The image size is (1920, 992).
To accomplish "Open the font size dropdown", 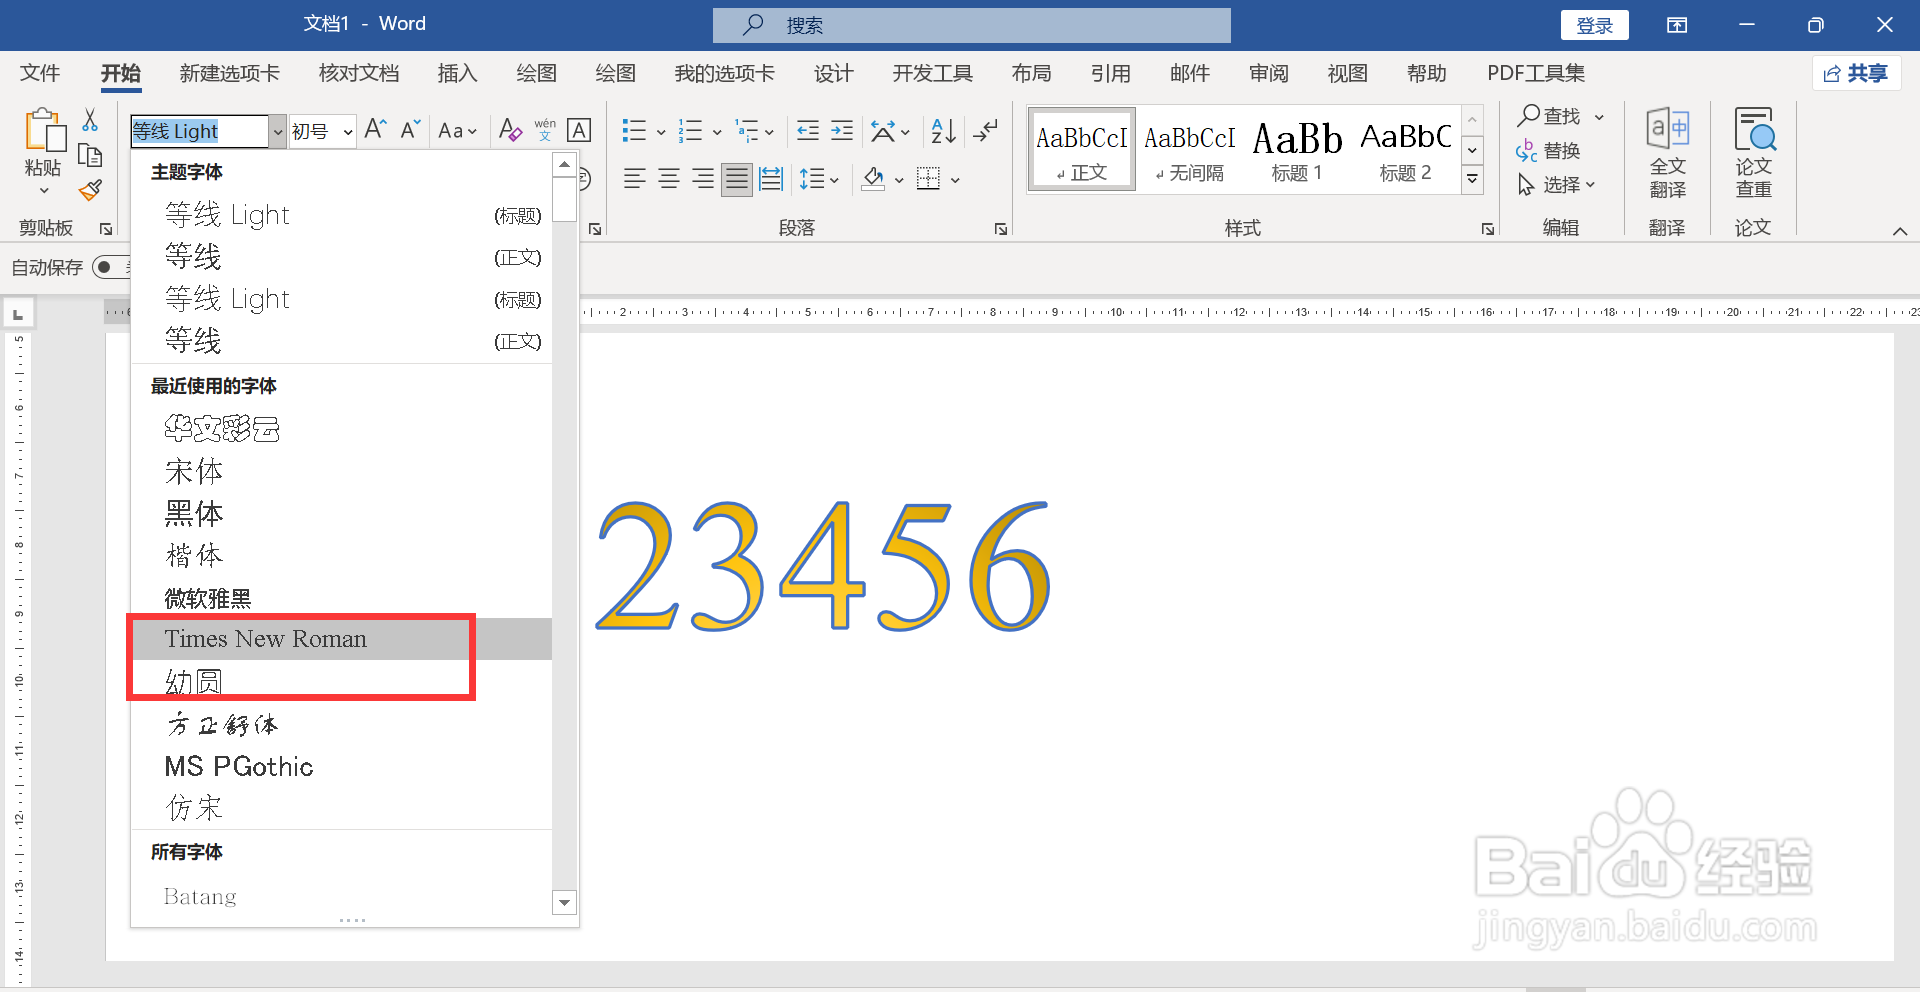I will pyautogui.click(x=348, y=131).
